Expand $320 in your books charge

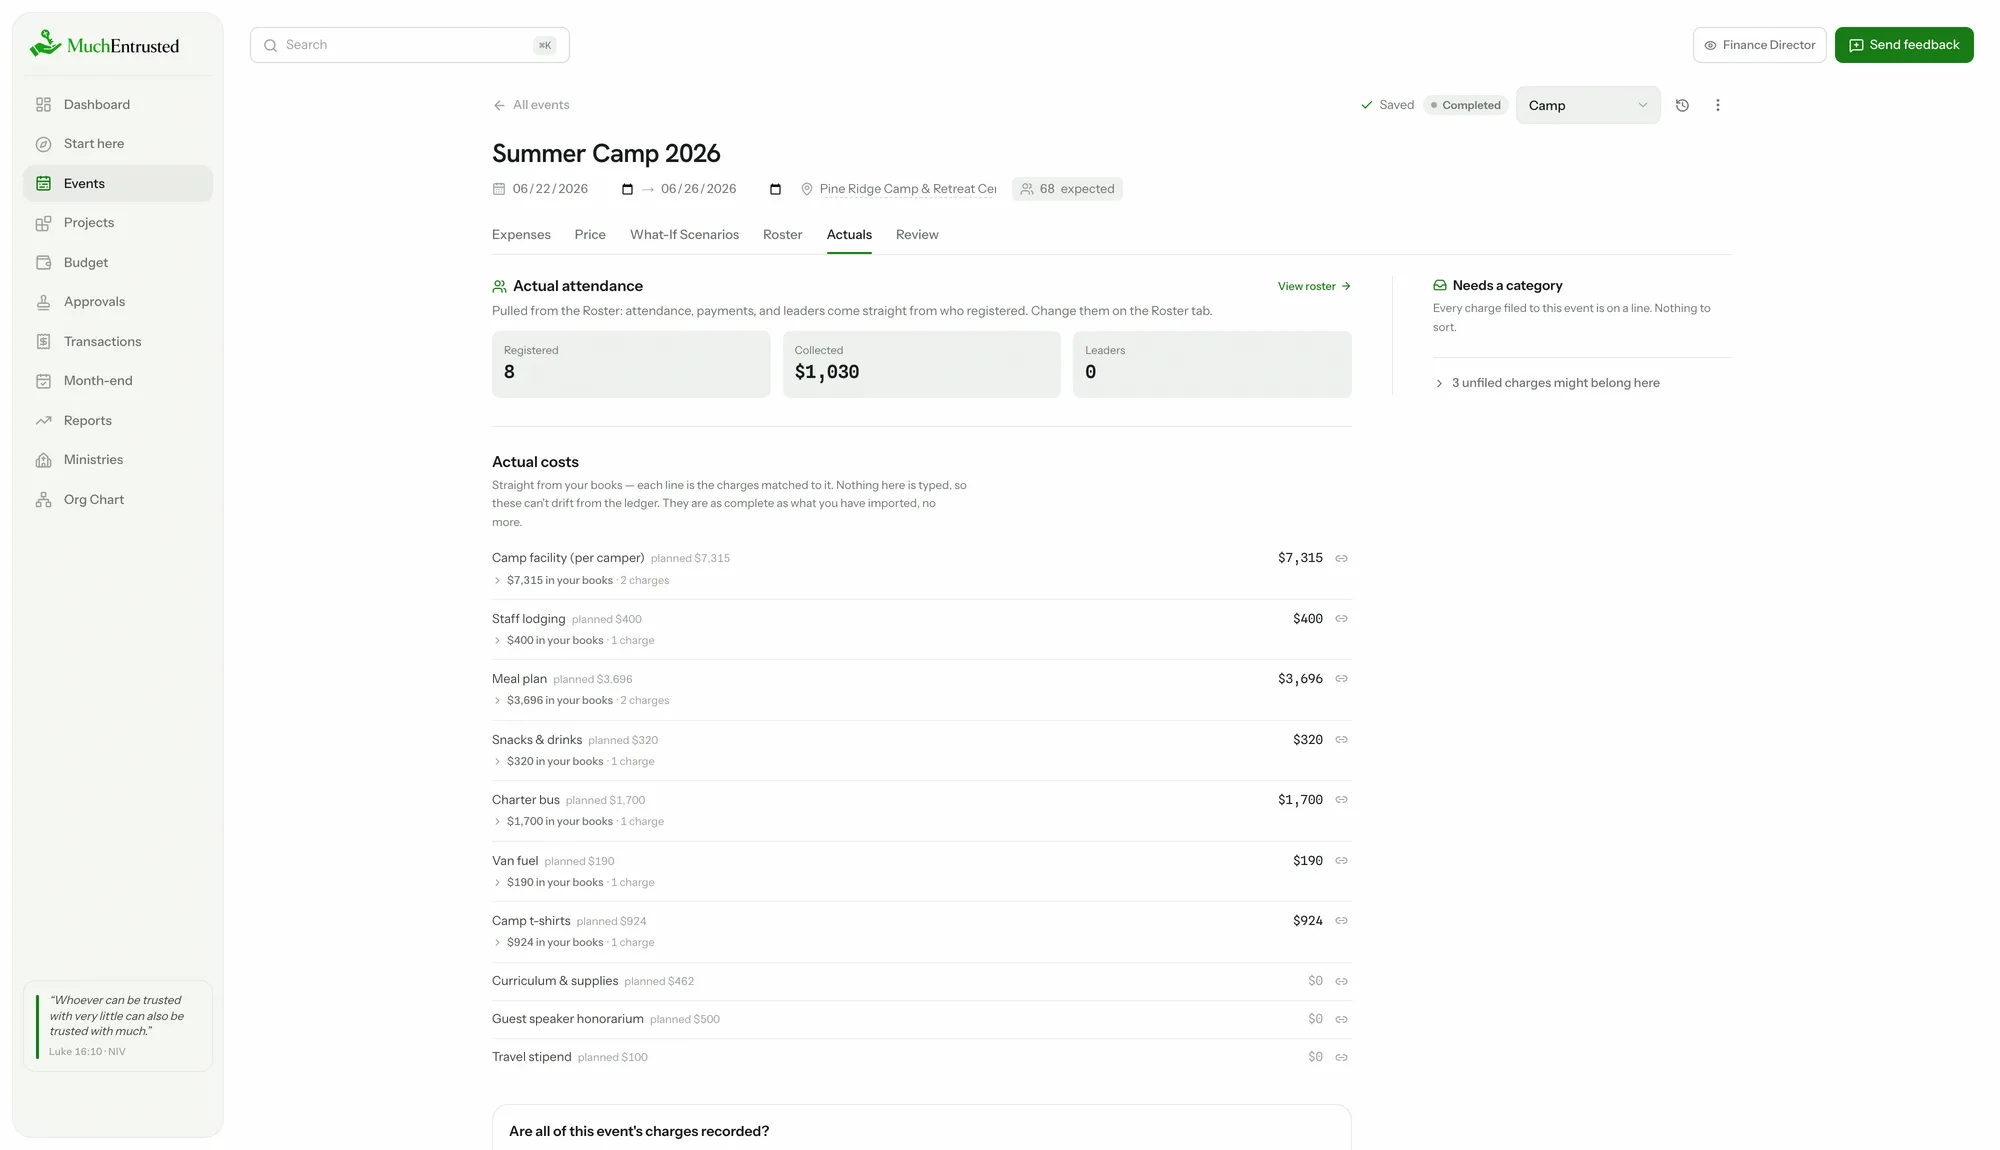point(573,762)
